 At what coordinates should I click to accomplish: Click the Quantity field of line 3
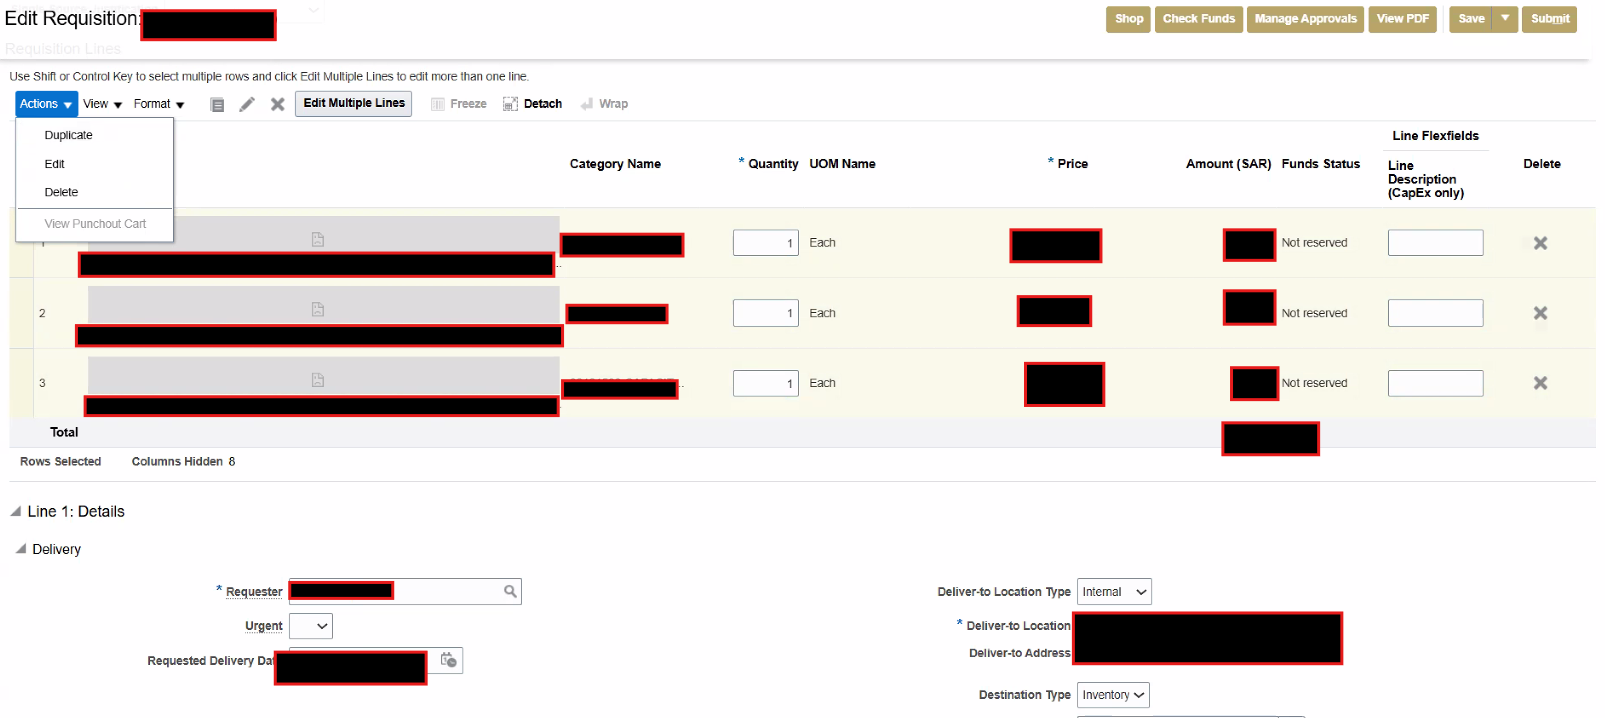[x=765, y=383]
